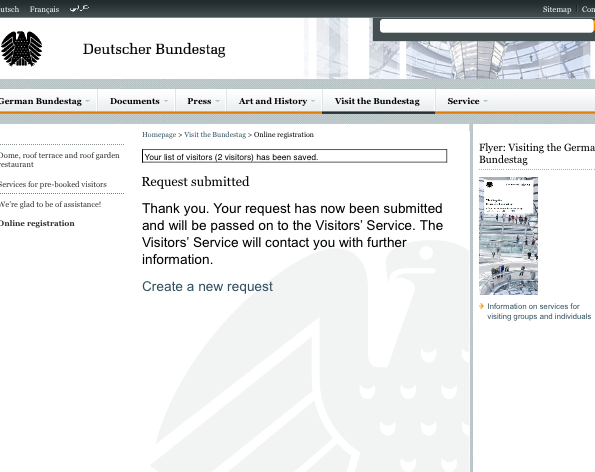Screen dimensions: 595x472
Task: Switch language to Français
Action: (x=44, y=9)
